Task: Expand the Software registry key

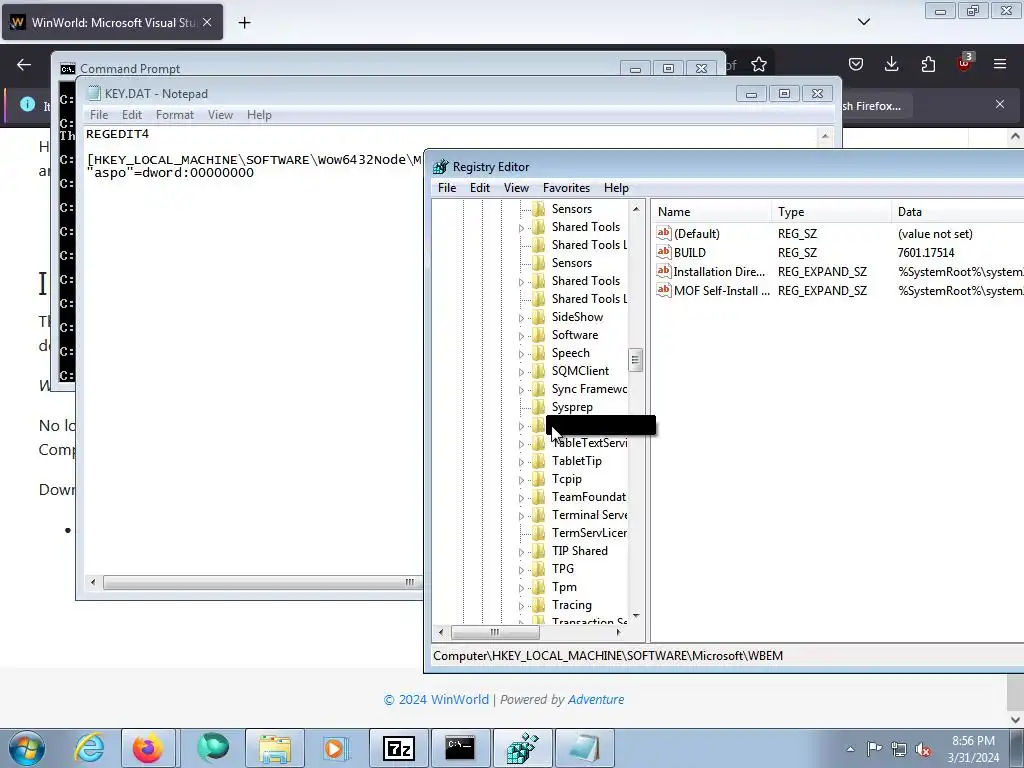Action: tap(521, 336)
